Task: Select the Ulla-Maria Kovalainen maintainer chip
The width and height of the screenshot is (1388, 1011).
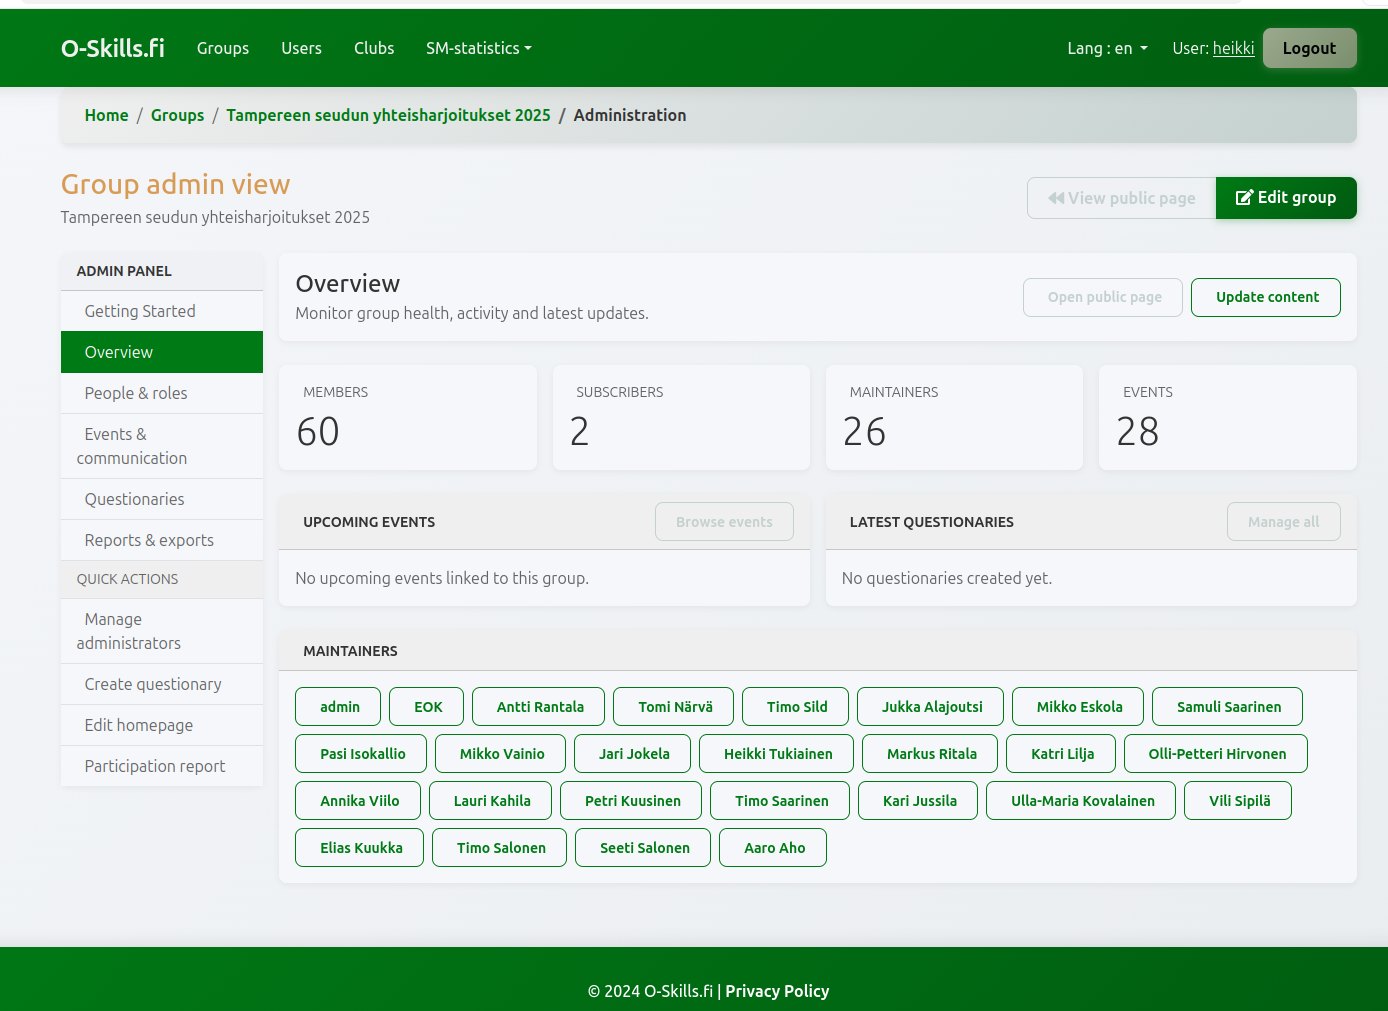Action: point(1081,801)
